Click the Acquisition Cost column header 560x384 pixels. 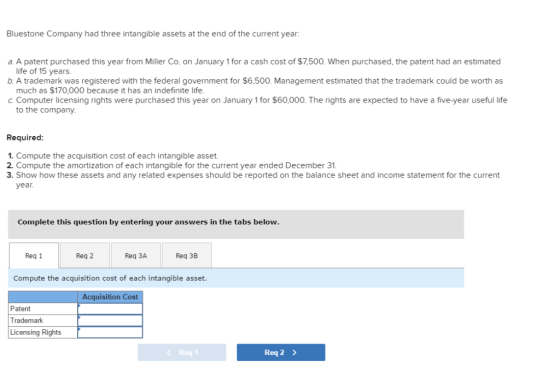point(110,297)
